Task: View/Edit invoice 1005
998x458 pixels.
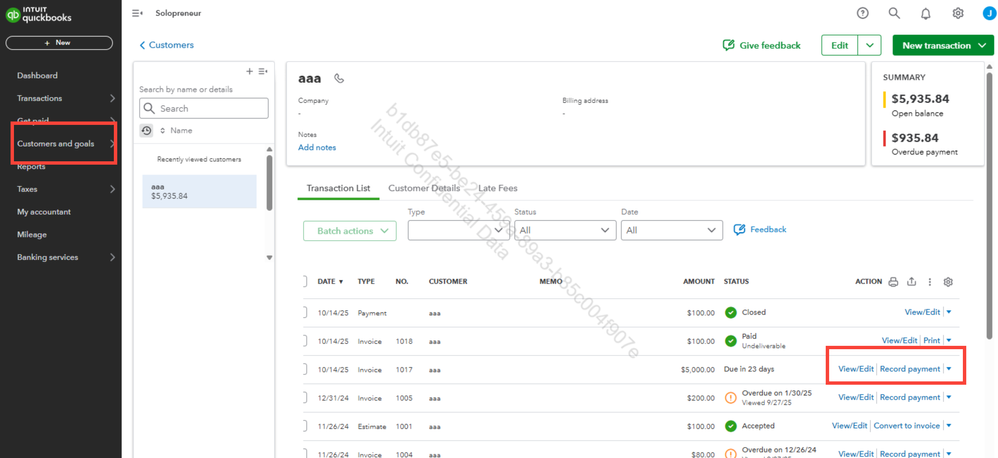Action: tap(856, 398)
